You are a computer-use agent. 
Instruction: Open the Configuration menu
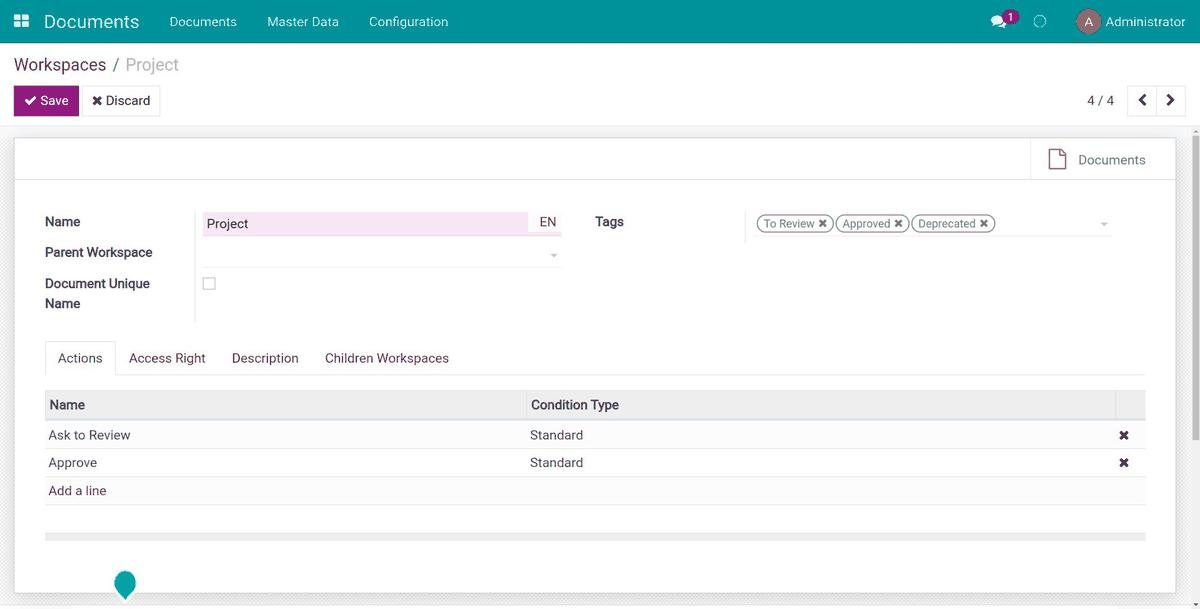[408, 21]
